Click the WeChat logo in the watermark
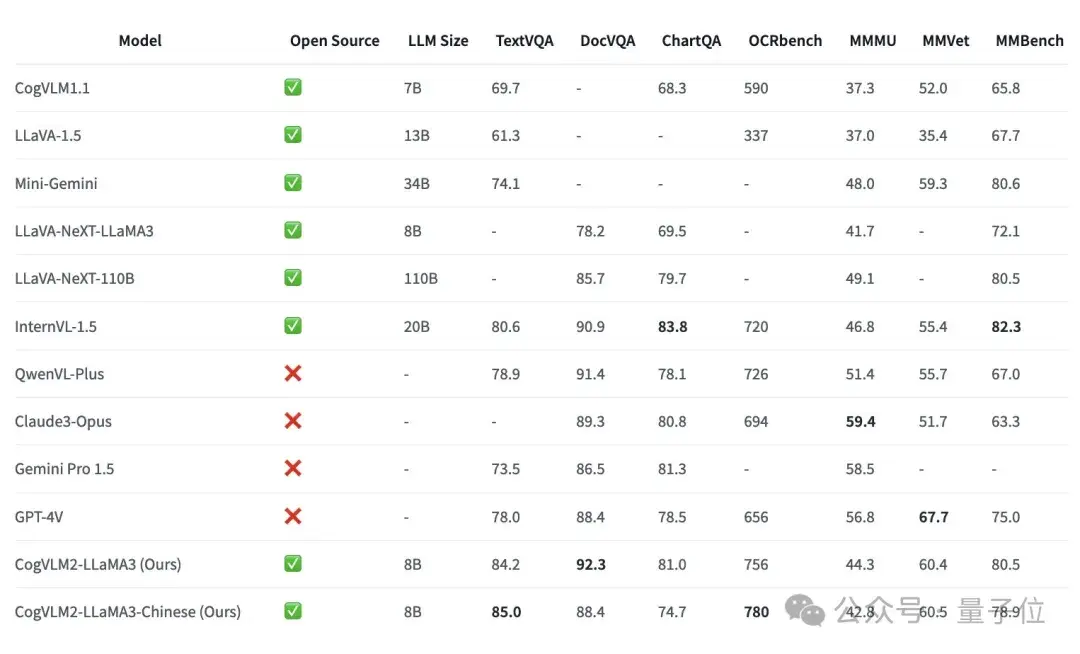This screenshot has width=1080, height=654. pos(805,609)
